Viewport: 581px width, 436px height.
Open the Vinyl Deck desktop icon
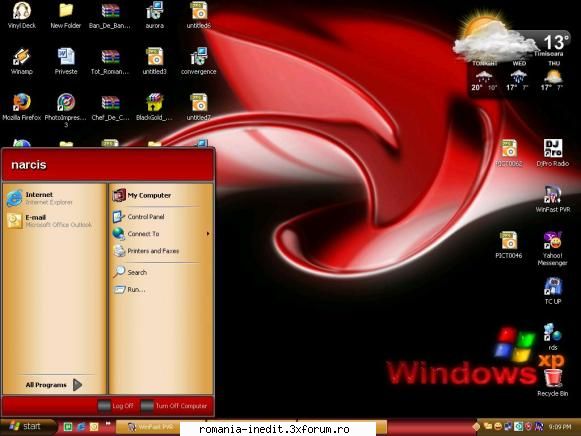pyautogui.click(x=21, y=15)
